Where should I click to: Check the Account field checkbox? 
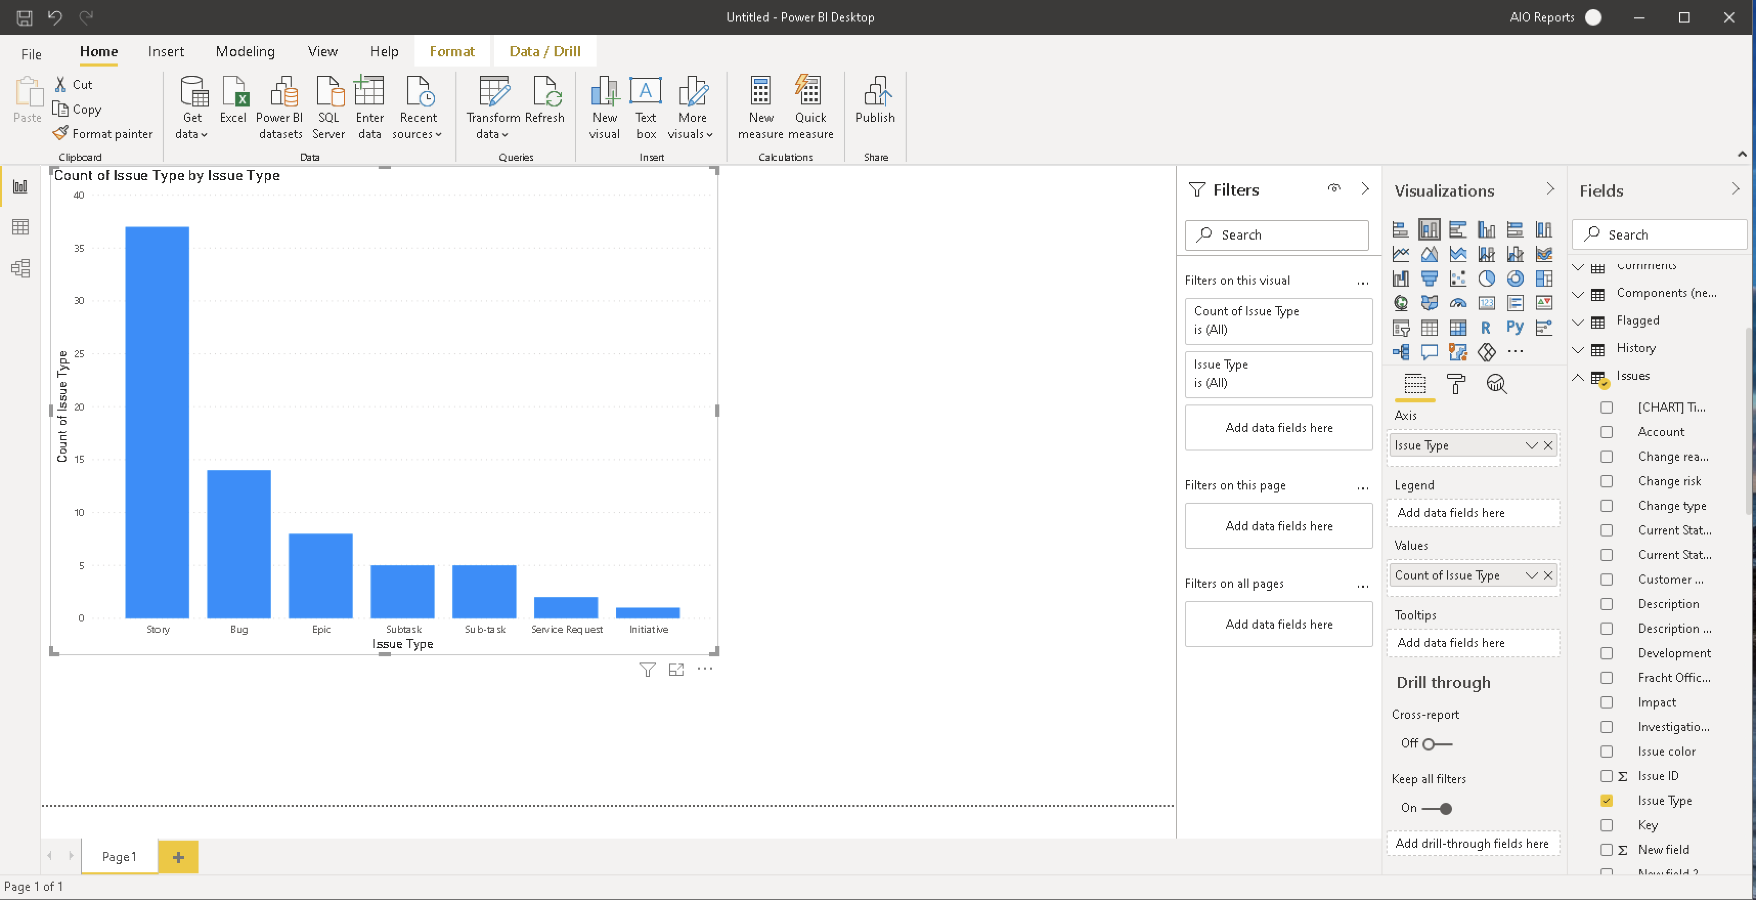(x=1607, y=431)
